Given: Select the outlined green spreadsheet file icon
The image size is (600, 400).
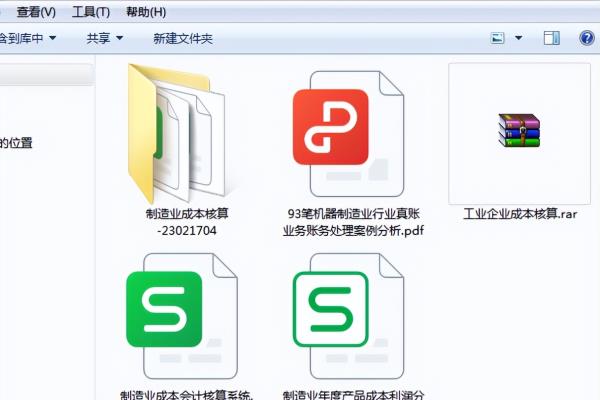Looking at the screenshot, I should point(347,316).
